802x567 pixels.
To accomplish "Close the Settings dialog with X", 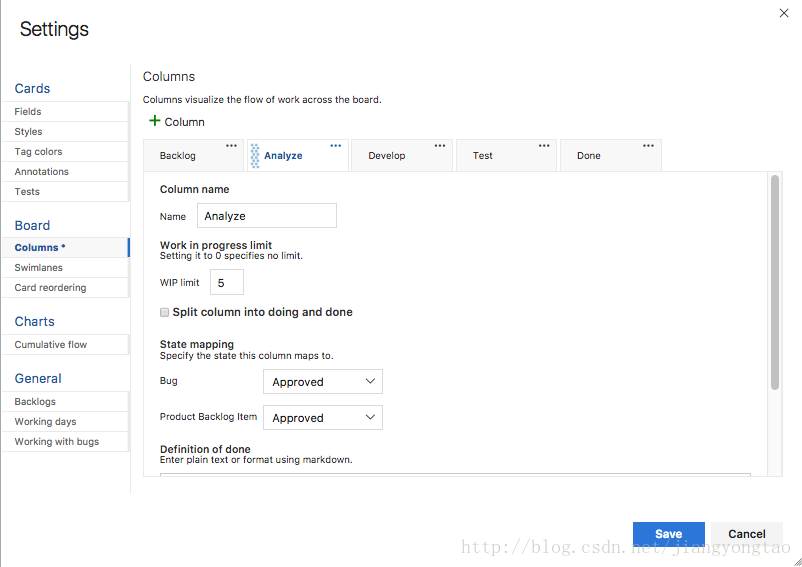I will point(784,13).
